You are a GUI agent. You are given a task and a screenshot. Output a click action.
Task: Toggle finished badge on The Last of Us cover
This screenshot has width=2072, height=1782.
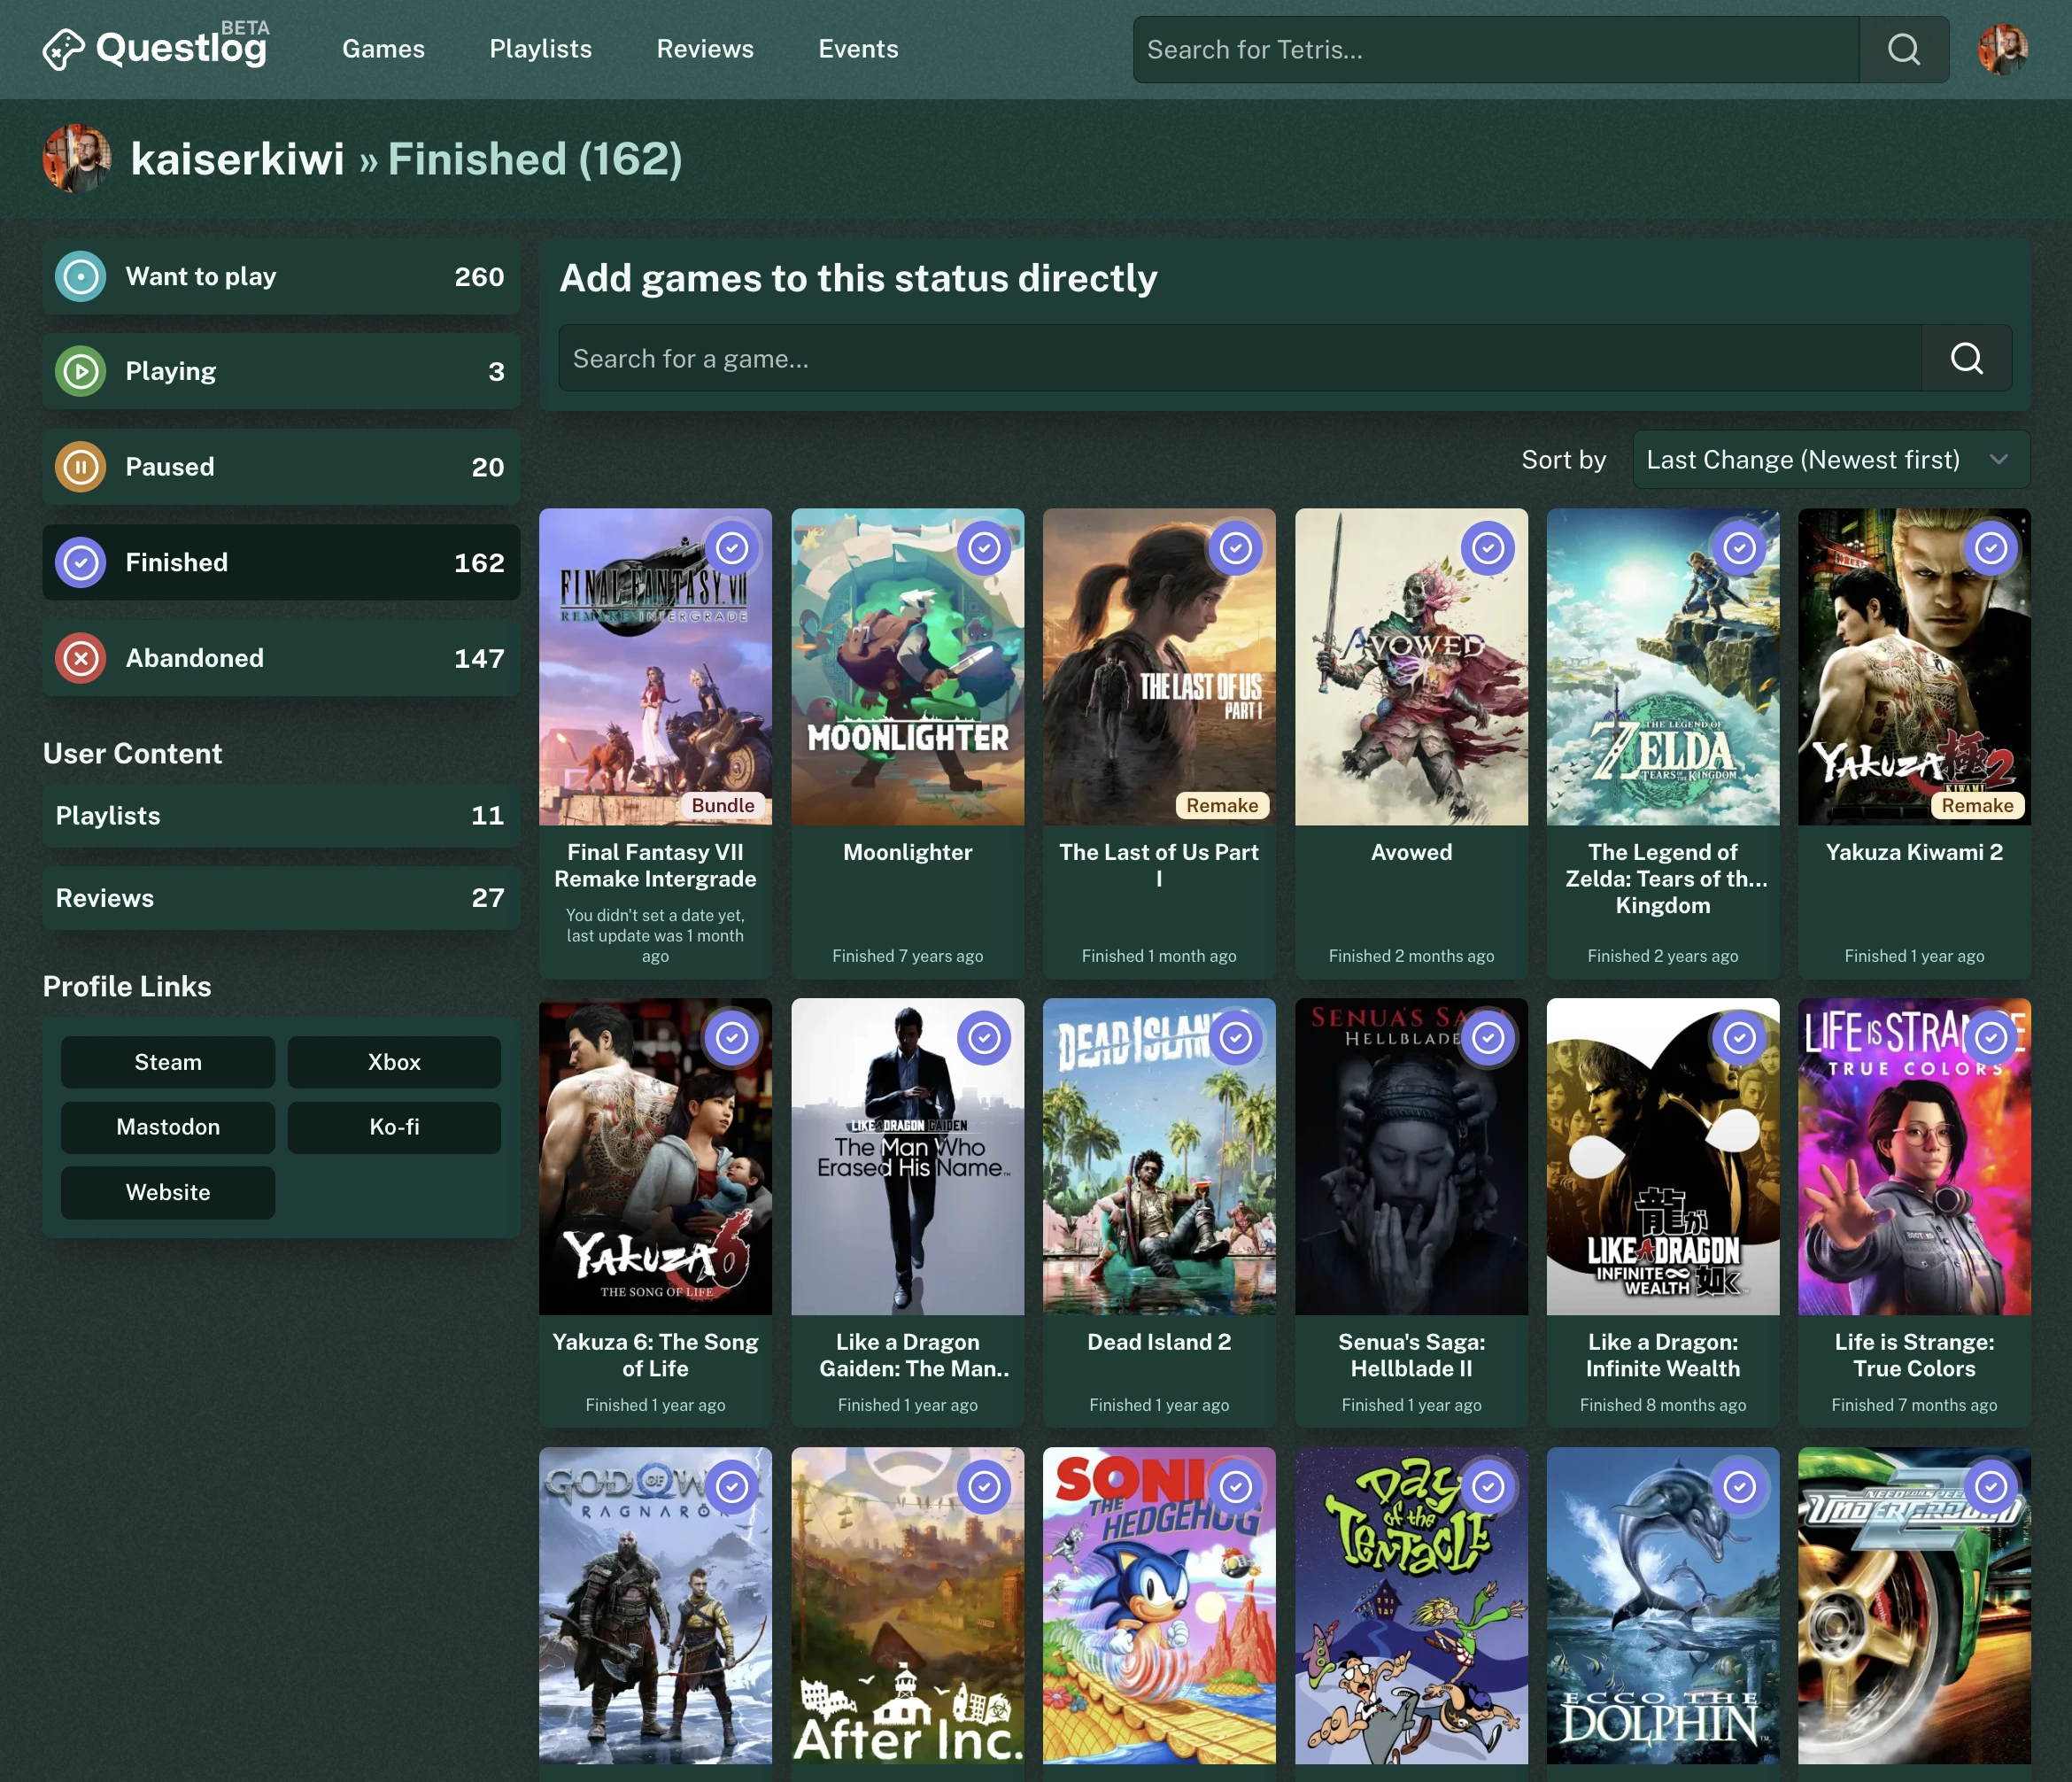(1236, 548)
